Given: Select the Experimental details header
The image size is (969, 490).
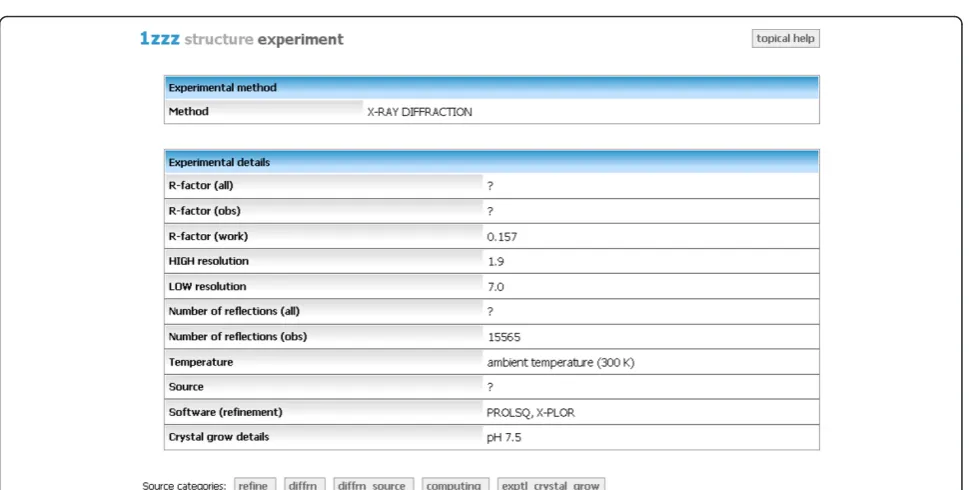Looking at the screenshot, I should pos(492,163).
